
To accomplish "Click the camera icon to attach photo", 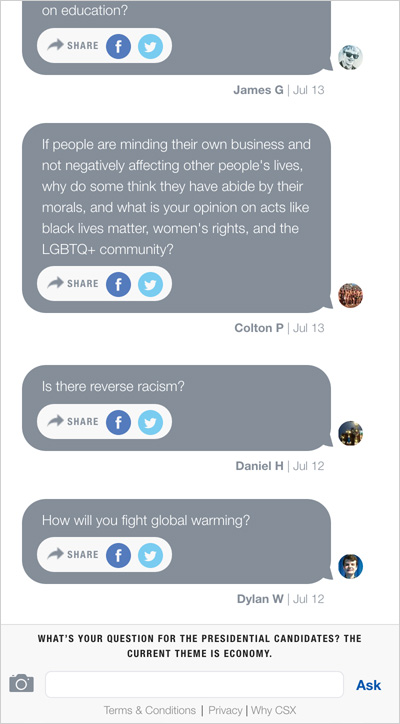I will tap(22, 683).
